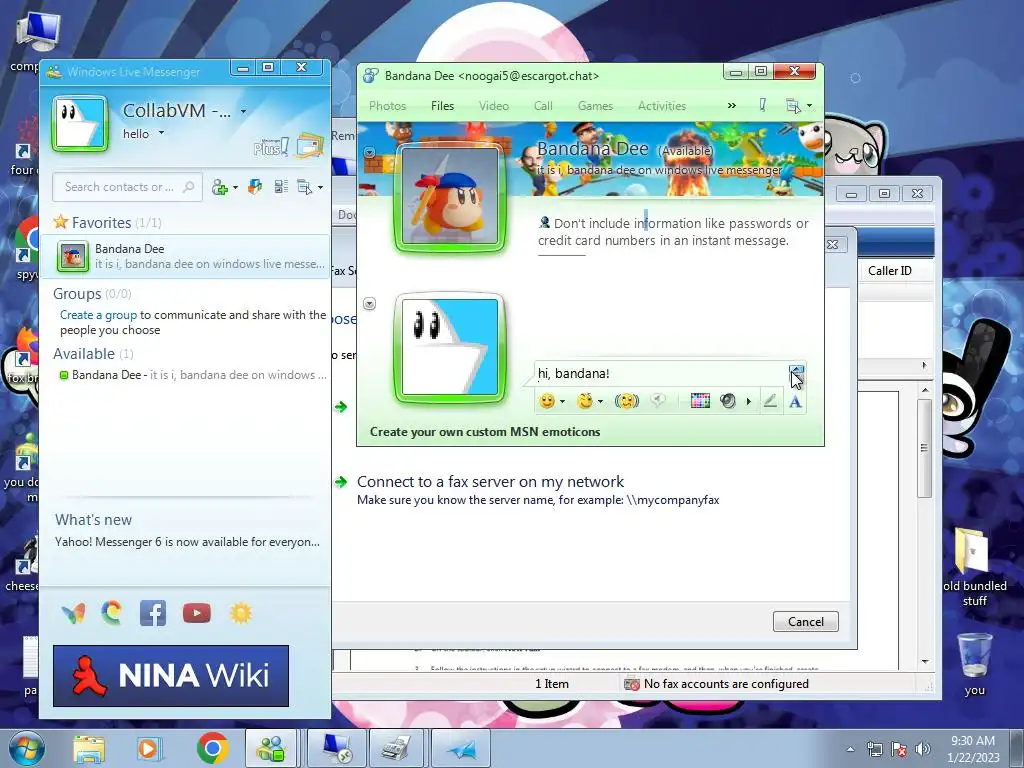This screenshot has height=768, width=1024.
Task: Select Bandana Dee under Available group
Action: [x=193, y=375]
